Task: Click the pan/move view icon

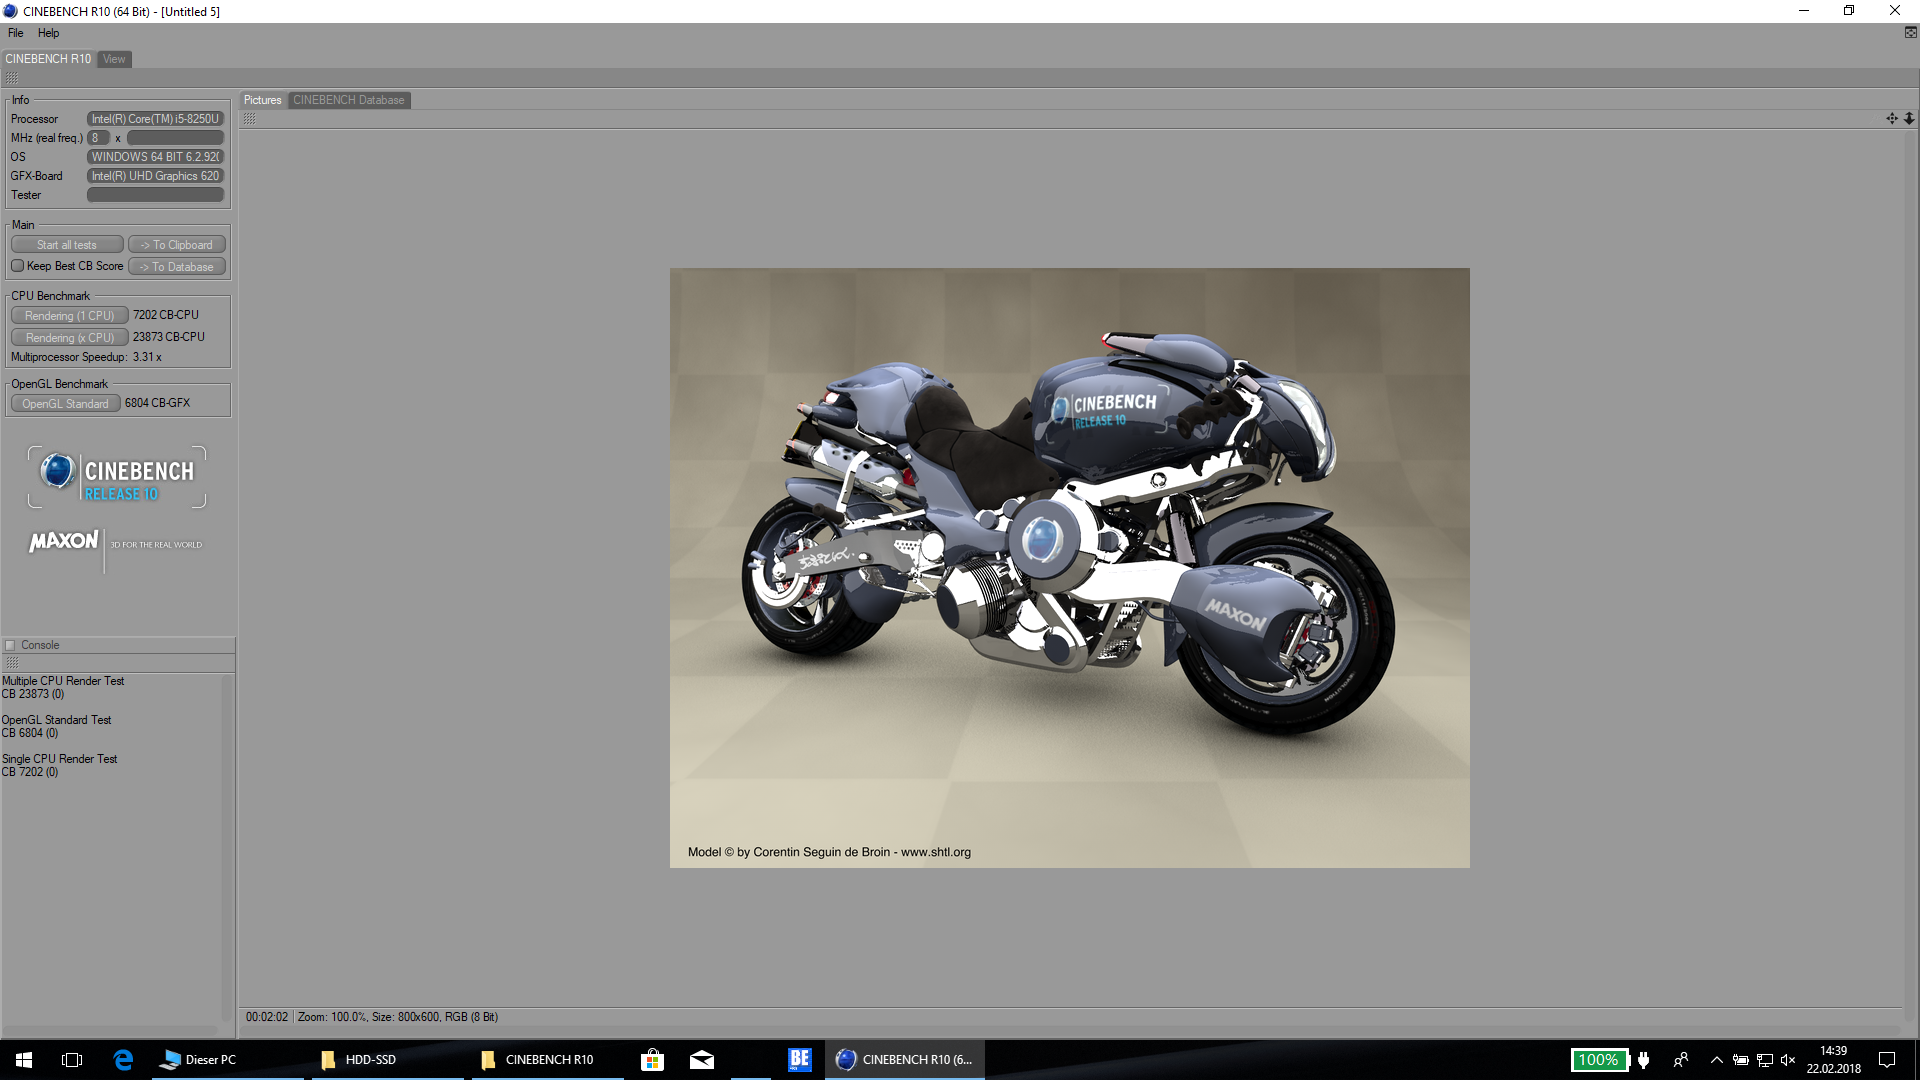Action: [1891, 118]
